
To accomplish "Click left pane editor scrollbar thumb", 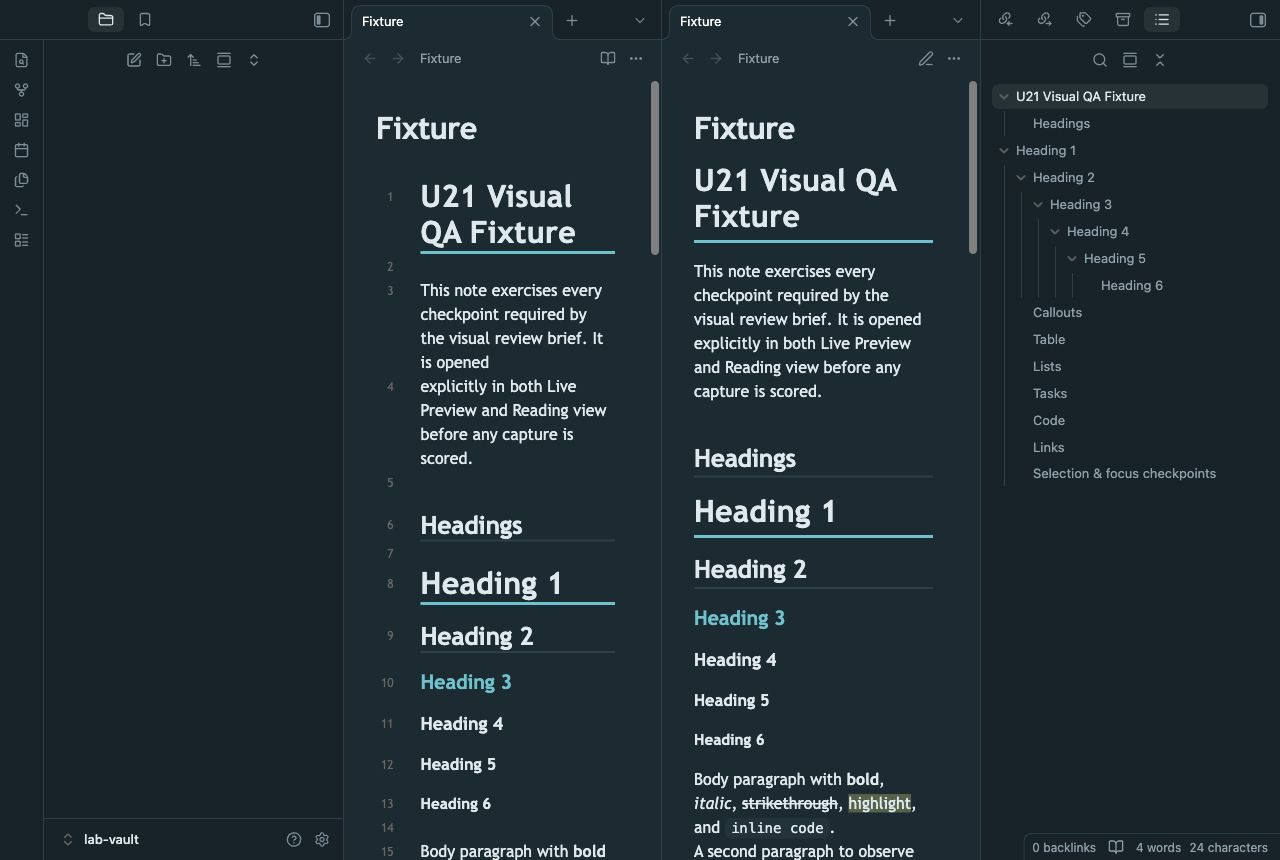I will (x=655, y=168).
